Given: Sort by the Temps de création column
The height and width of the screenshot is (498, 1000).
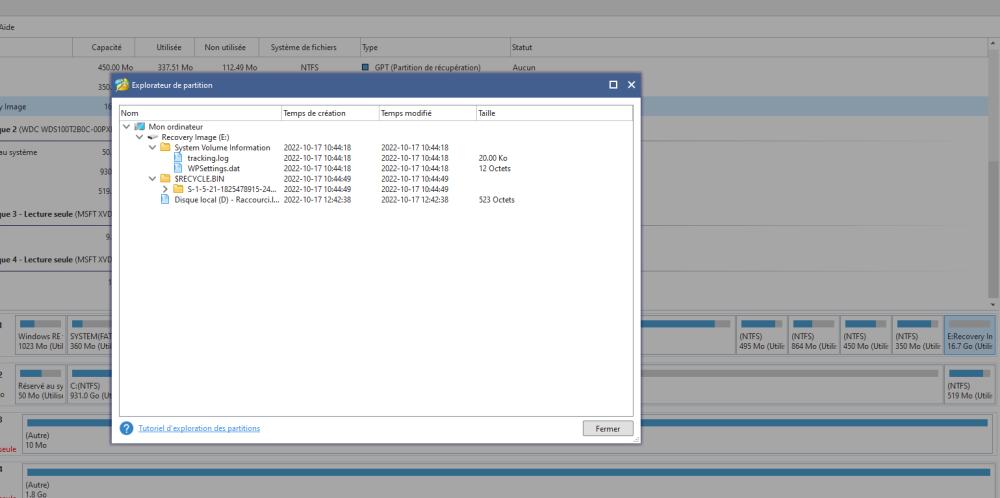Looking at the screenshot, I should coord(328,113).
